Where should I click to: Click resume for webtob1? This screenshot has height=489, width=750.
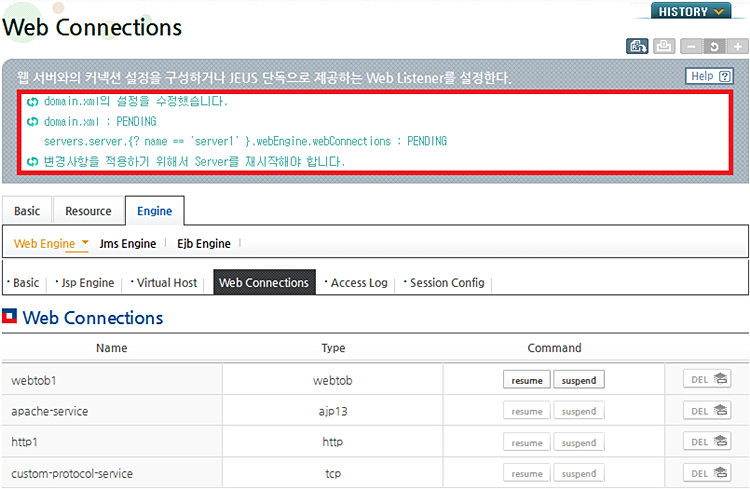(527, 380)
